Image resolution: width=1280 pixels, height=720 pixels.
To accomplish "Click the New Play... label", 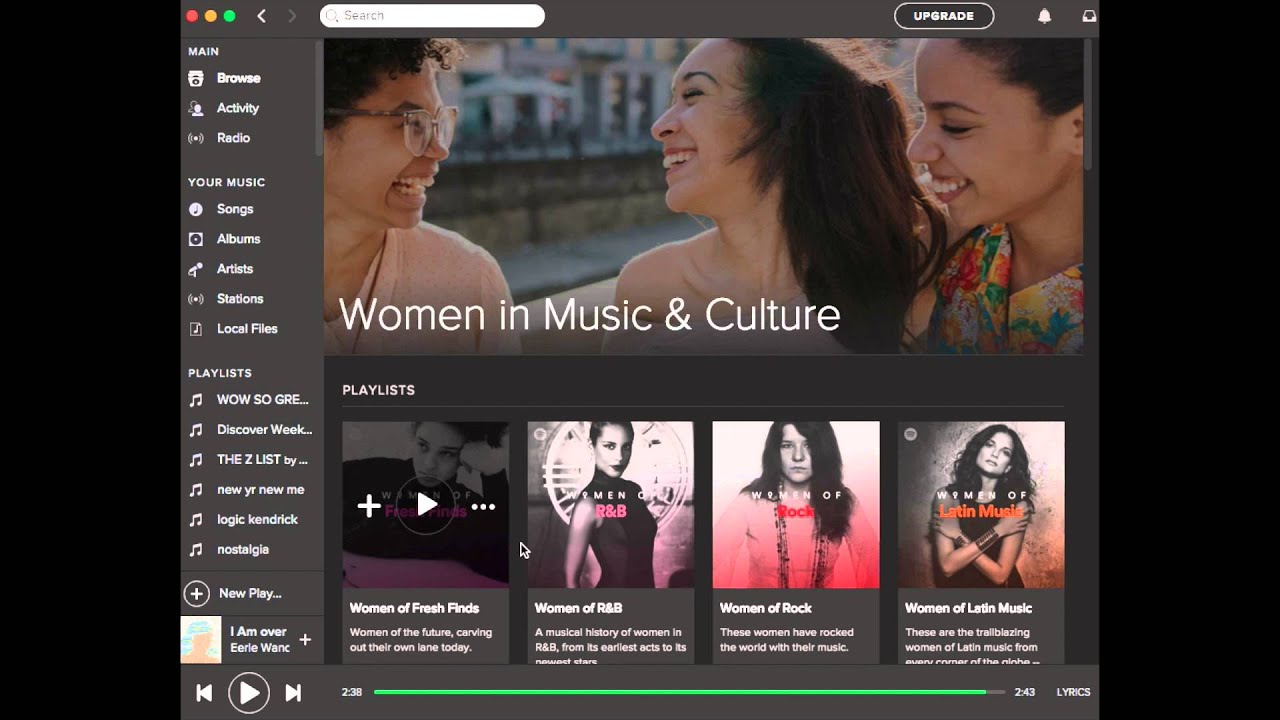I will pyautogui.click(x=250, y=593).
